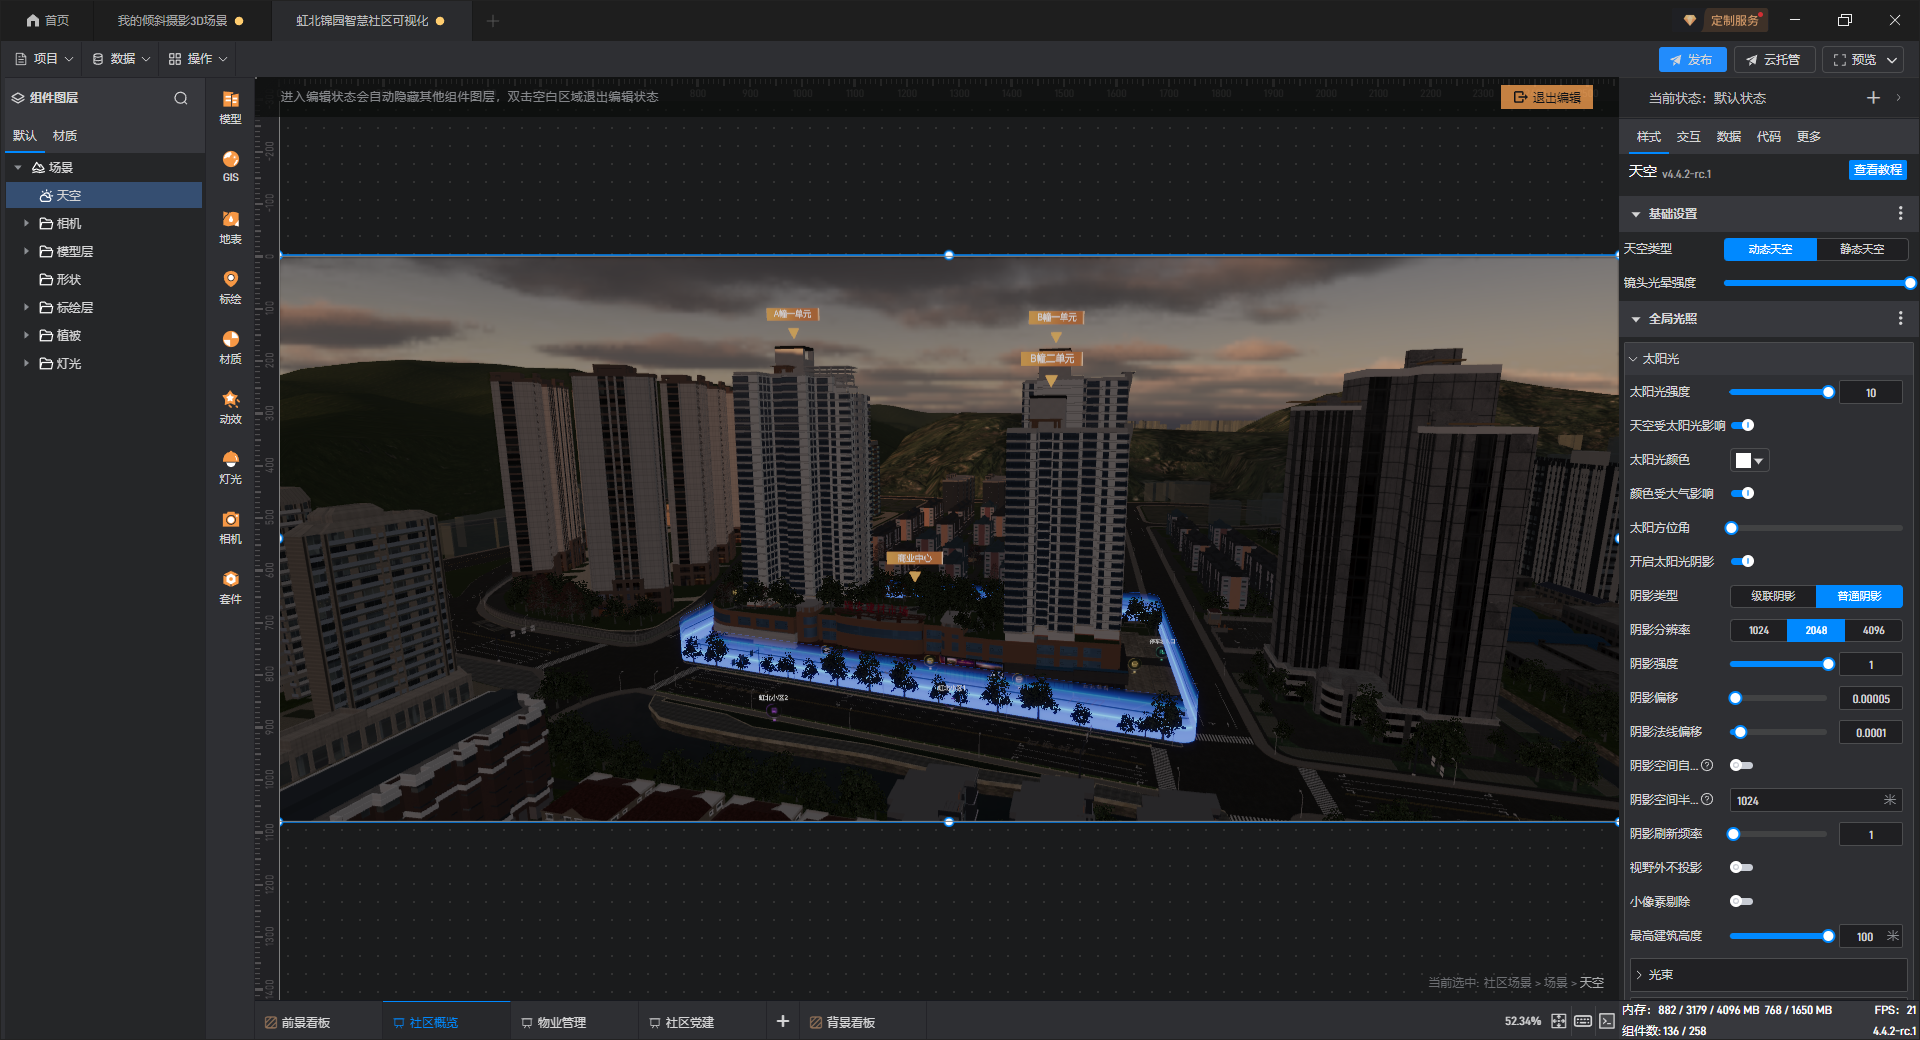Open the GIS component icon
This screenshot has height=1040, width=1920.
click(230, 166)
